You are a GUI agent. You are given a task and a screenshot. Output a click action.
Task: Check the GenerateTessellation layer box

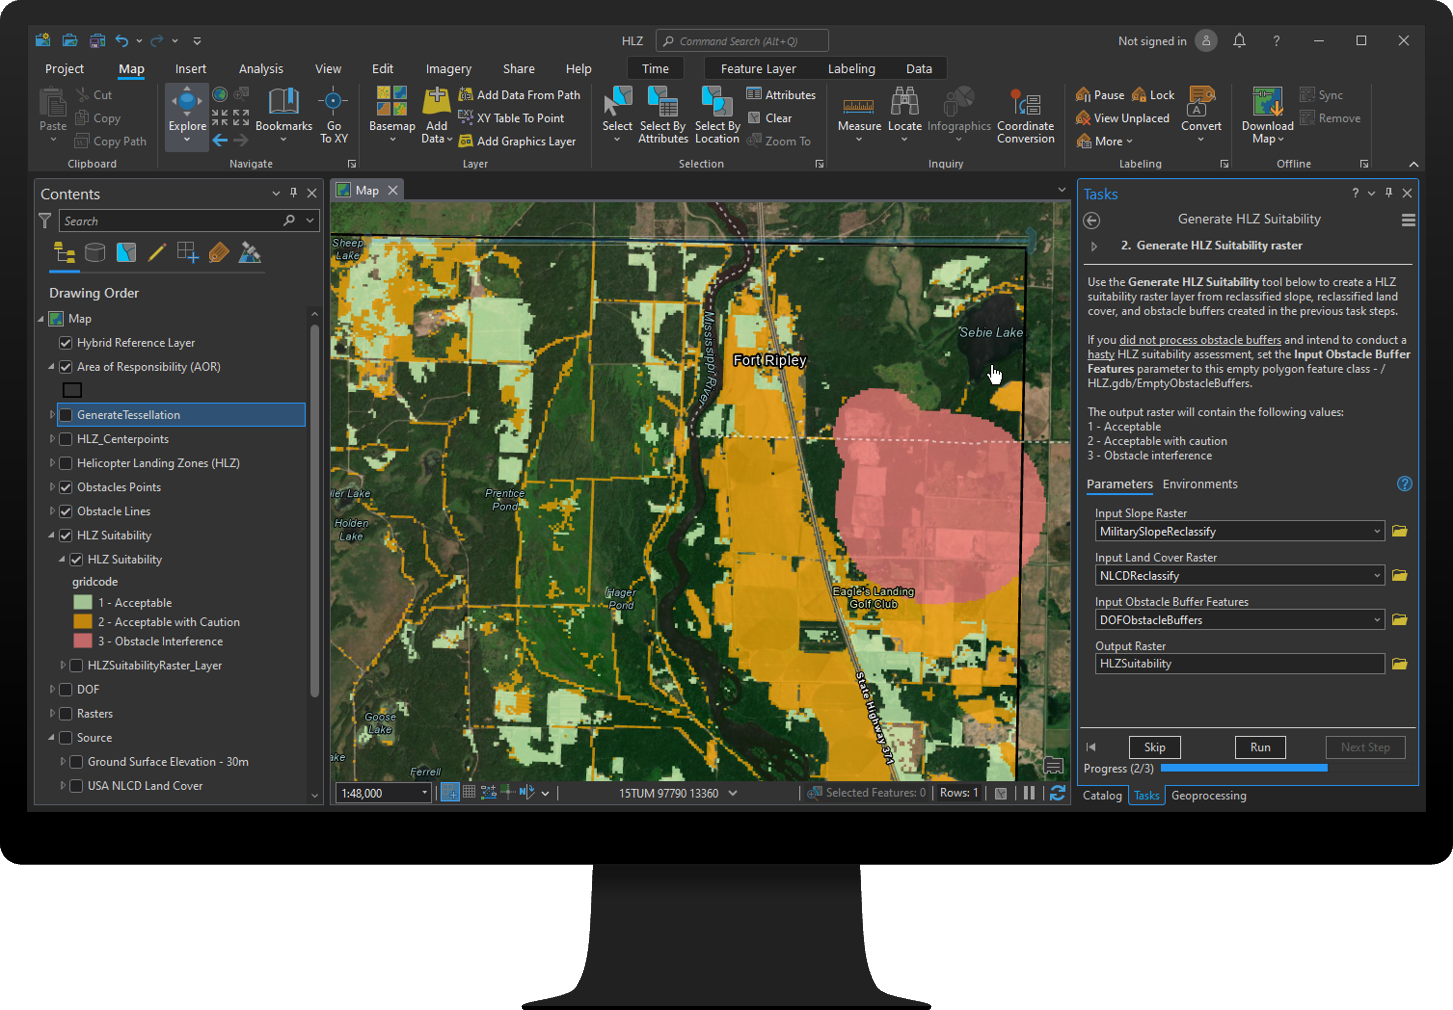66,415
